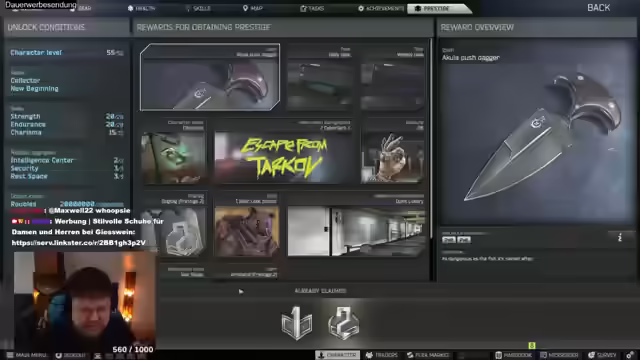Open Main Menu in the bottom bar
This screenshot has width=640, height=360.
coord(27,355)
